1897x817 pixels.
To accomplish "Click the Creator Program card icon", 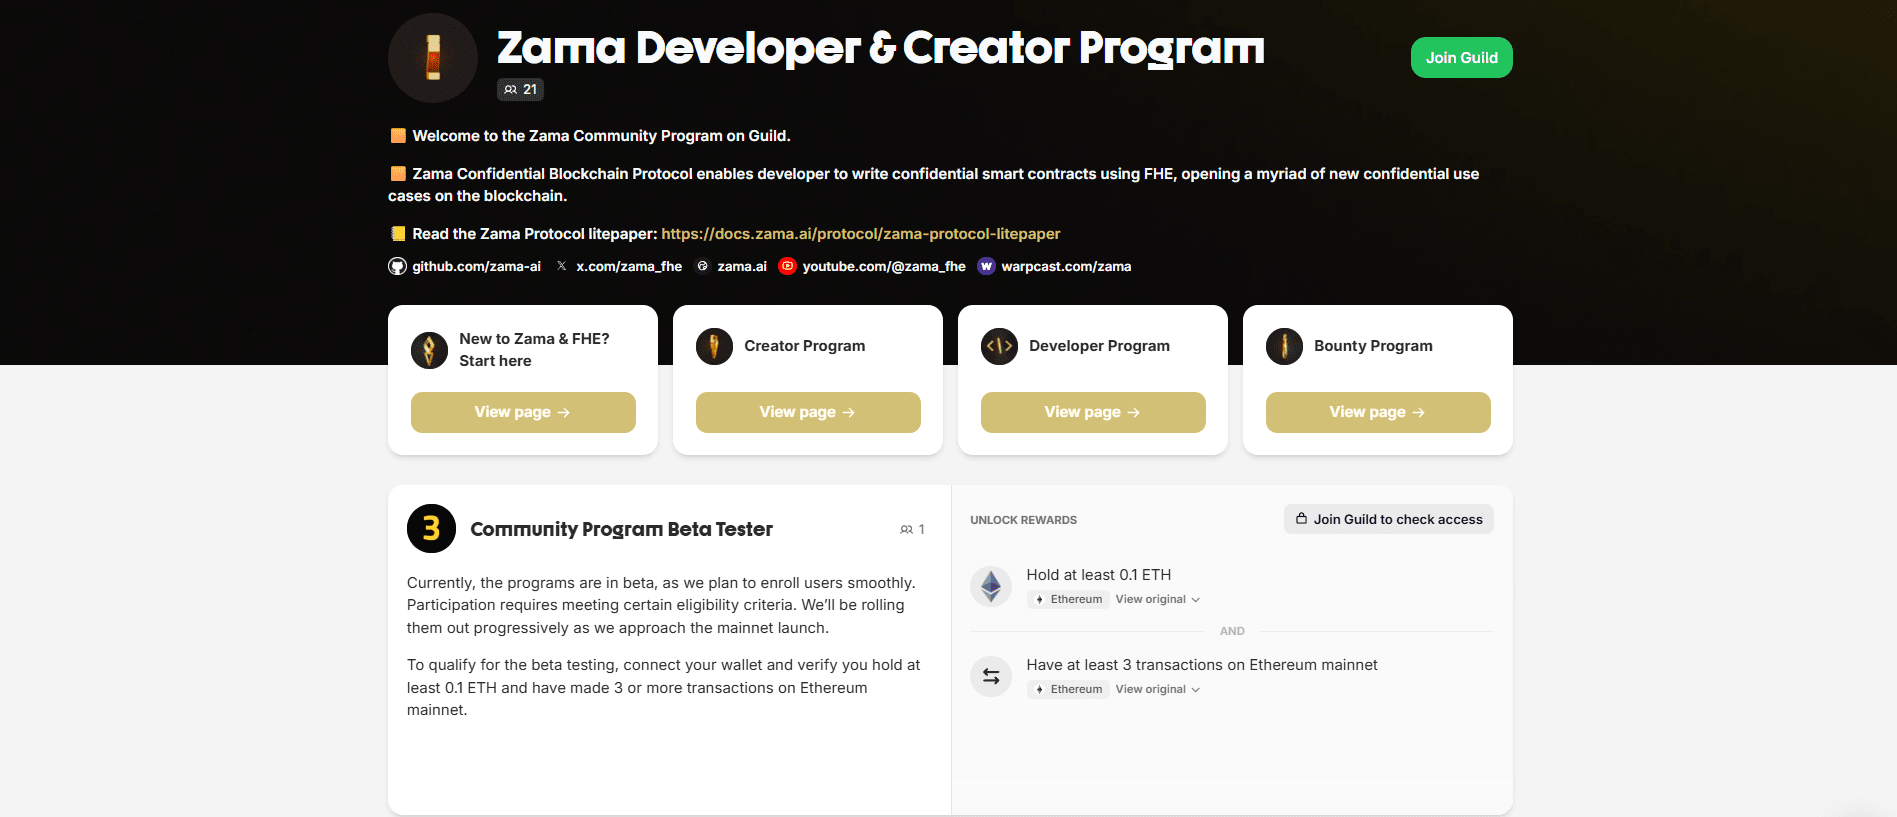I will pyautogui.click(x=714, y=346).
